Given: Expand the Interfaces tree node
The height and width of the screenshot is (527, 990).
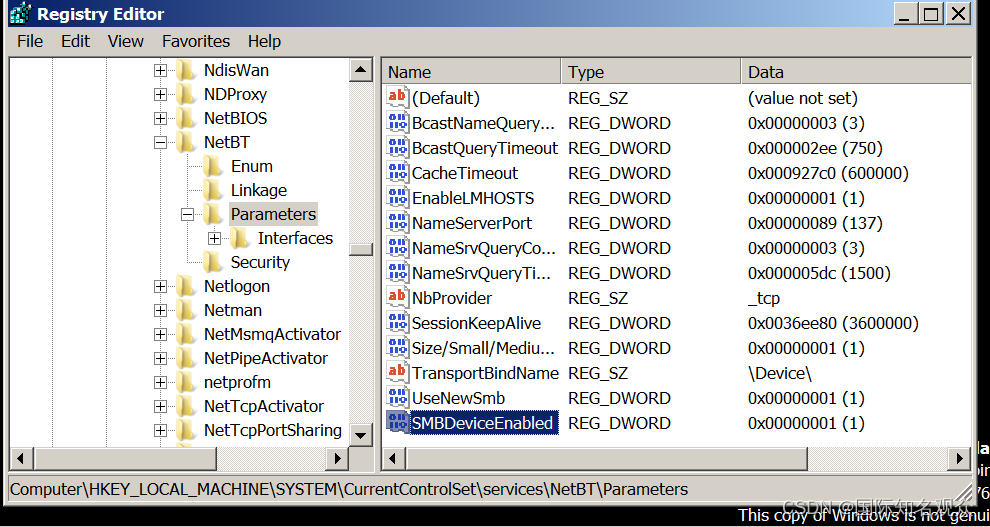Looking at the screenshot, I should click(x=215, y=239).
